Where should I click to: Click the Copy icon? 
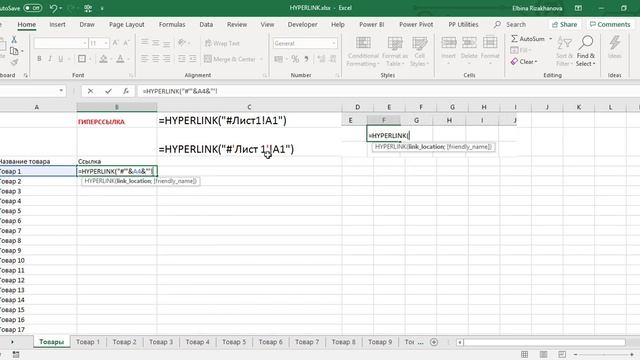14,51
